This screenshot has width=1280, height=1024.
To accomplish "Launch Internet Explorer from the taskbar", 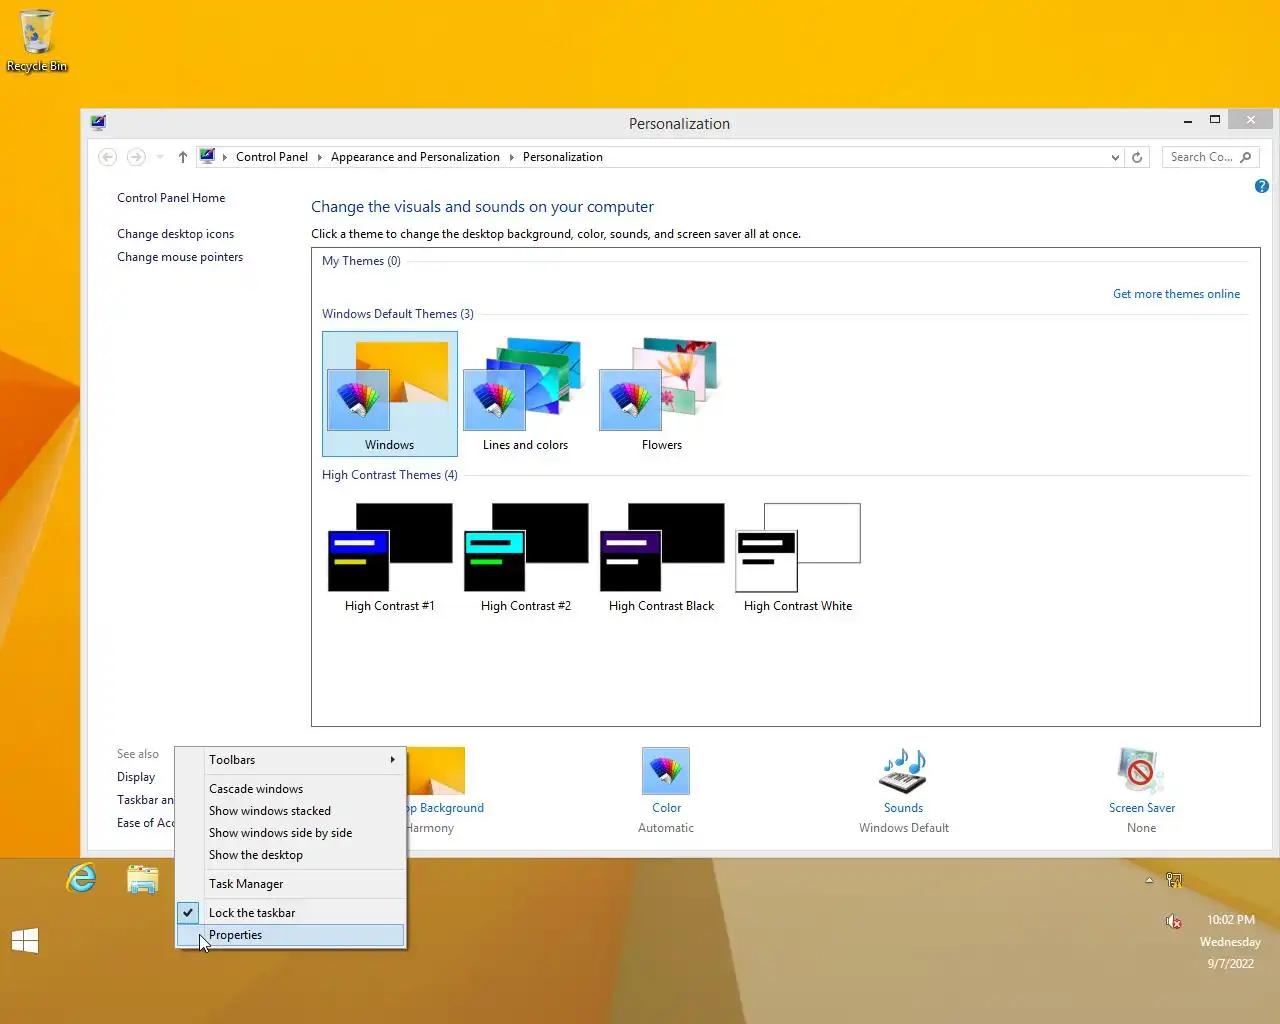I will [x=81, y=879].
